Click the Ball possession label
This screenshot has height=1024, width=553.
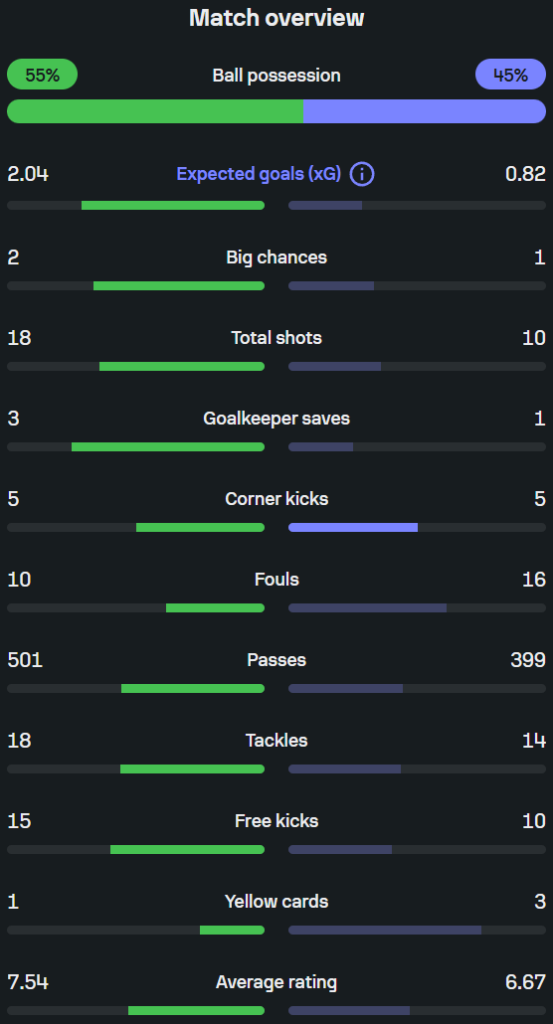tap(277, 75)
